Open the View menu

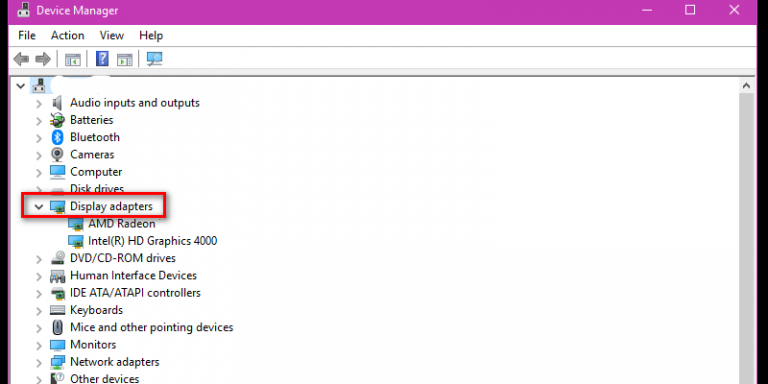112,35
